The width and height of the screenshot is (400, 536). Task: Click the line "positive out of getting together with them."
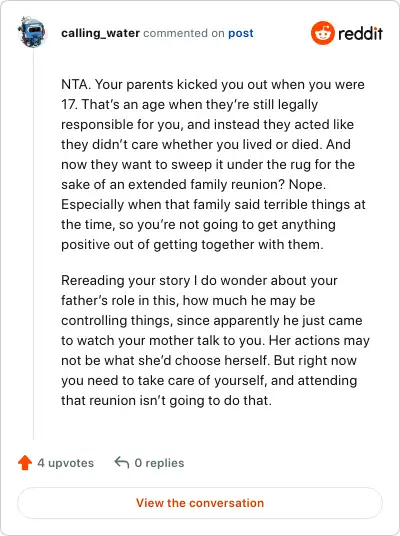click(x=192, y=245)
